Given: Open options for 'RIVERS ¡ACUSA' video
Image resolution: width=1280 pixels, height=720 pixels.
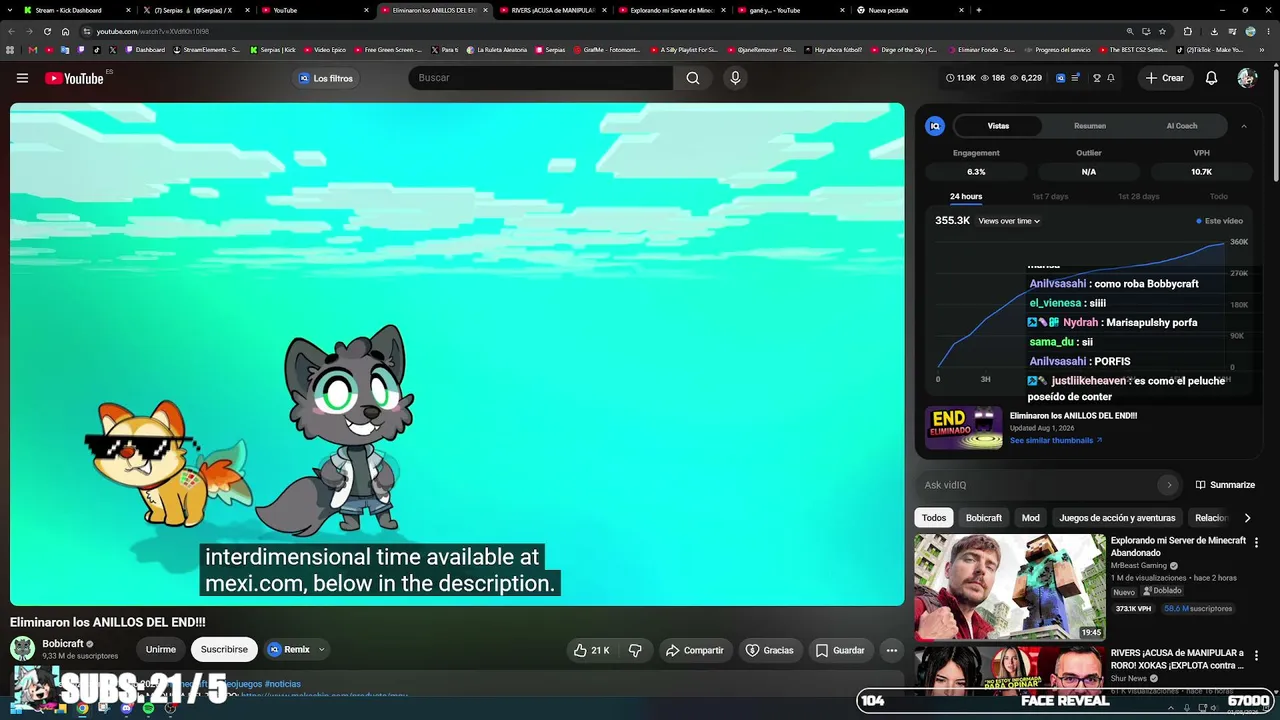Looking at the screenshot, I should (1257, 654).
